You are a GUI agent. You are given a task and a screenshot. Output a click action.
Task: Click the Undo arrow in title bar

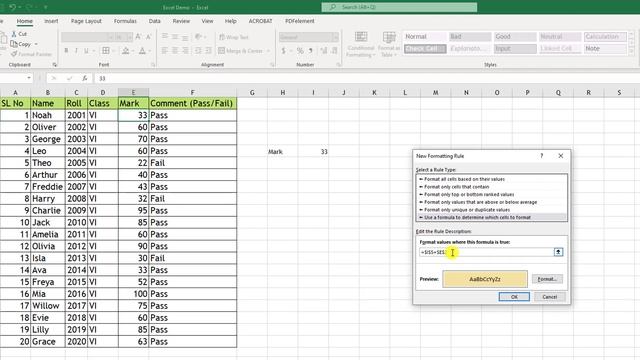pos(12,7)
